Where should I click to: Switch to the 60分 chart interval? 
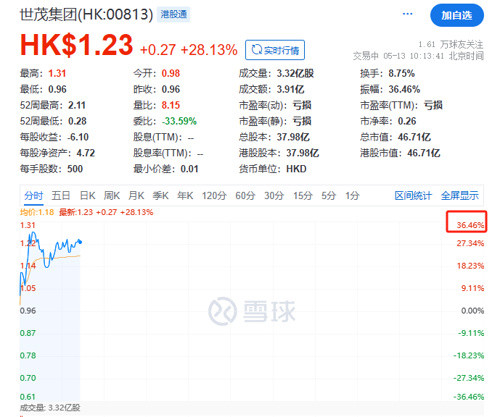coord(245,196)
